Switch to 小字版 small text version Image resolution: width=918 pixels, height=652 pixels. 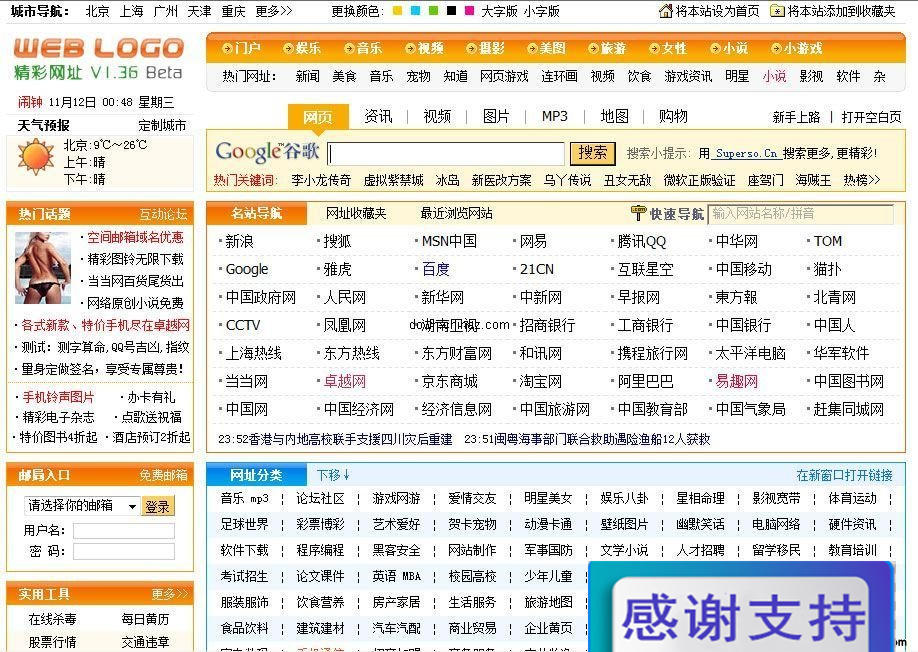click(x=541, y=11)
